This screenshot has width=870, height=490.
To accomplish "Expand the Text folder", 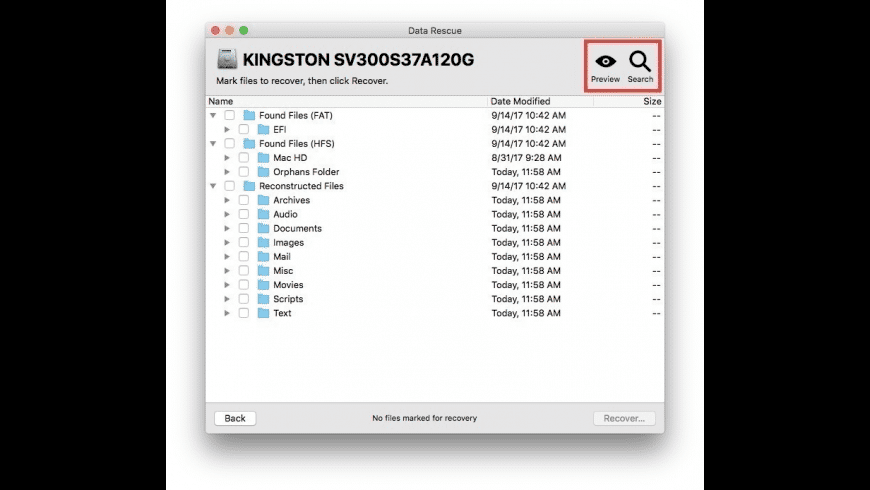I will point(227,313).
